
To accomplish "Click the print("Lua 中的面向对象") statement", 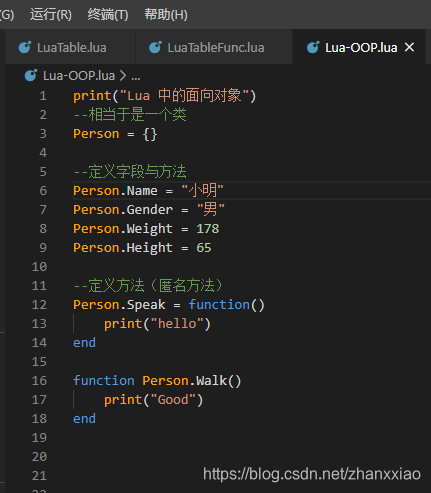I will pos(165,96).
